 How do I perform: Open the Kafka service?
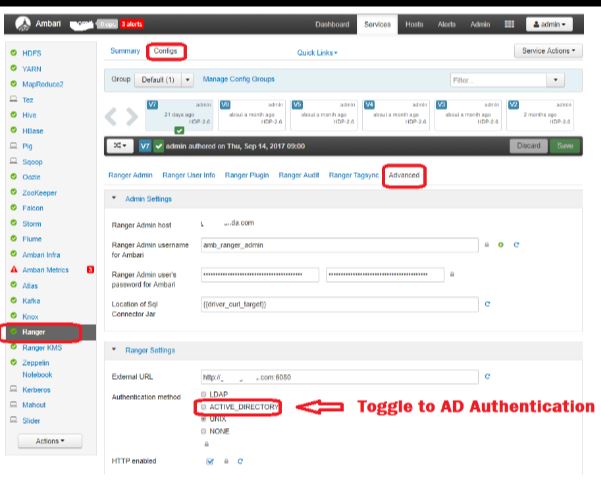[x=31, y=301]
